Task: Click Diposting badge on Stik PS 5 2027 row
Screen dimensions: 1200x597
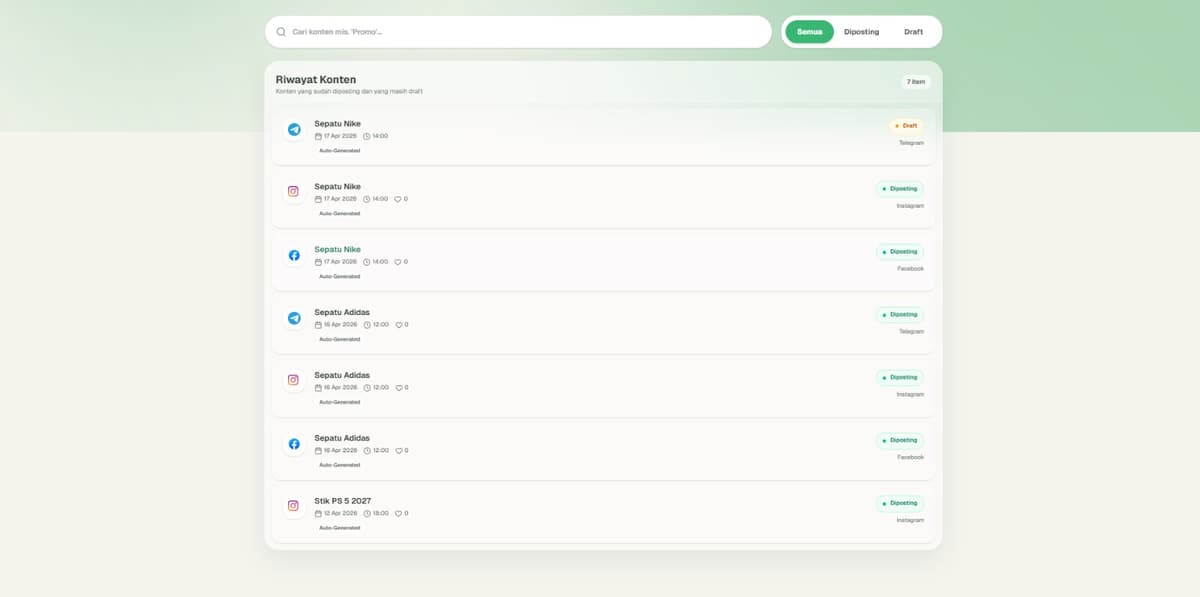Action: coord(900,503)
